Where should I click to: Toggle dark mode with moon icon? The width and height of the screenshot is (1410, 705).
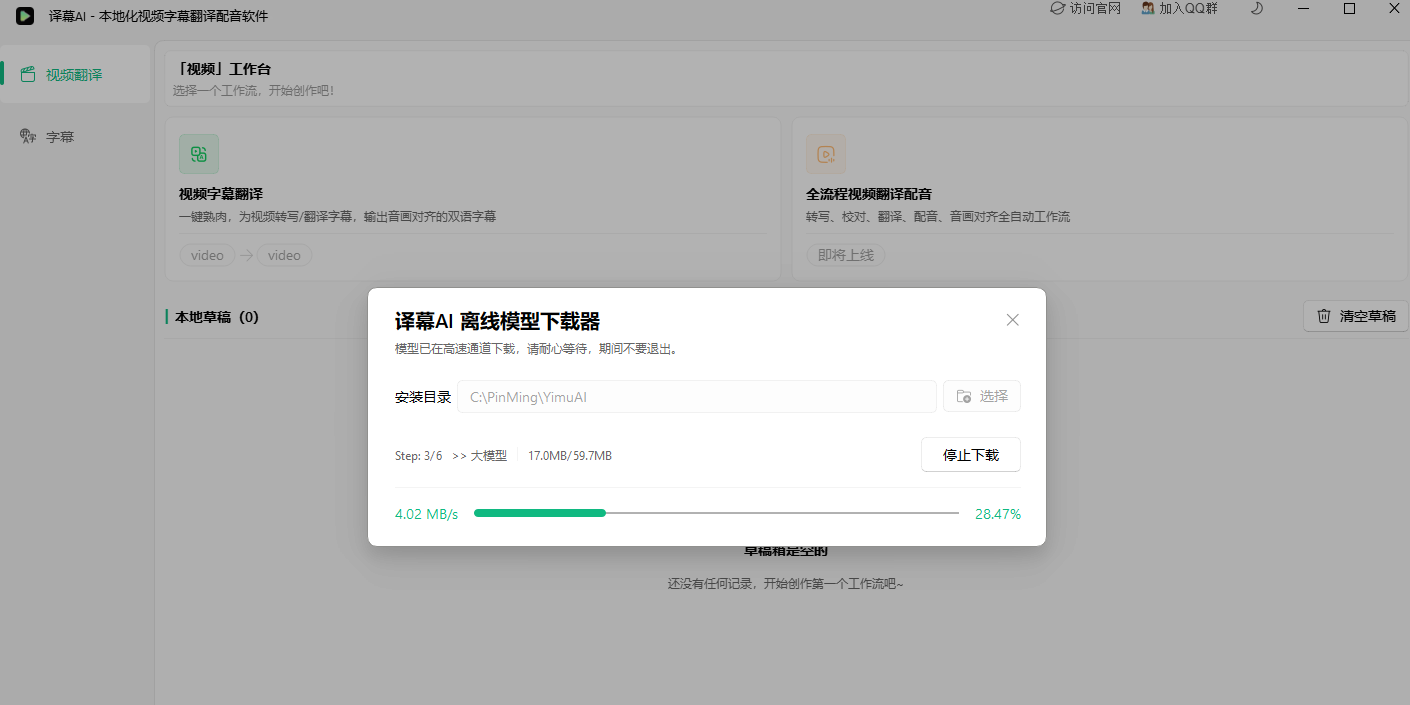pyautogui.click(x=1257, y=8)
